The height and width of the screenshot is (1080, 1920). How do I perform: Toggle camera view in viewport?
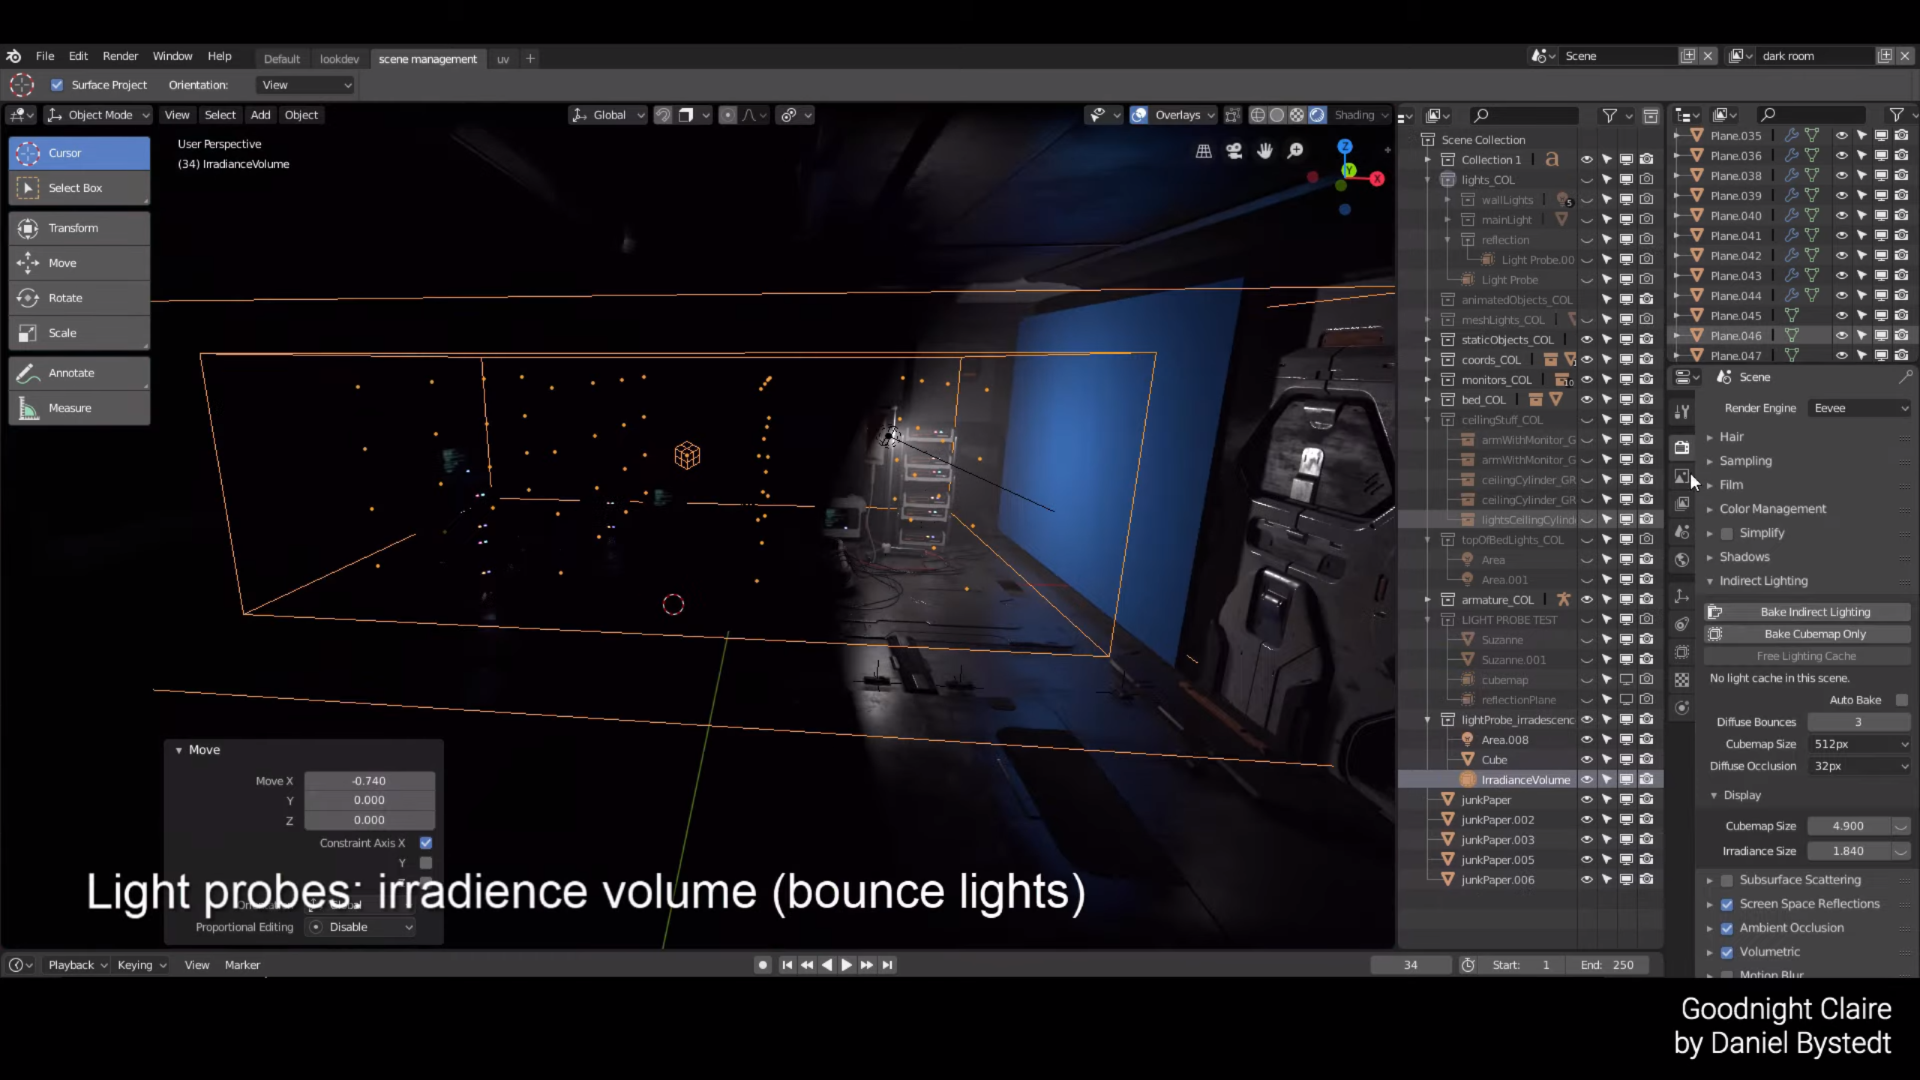tap(1234, 151)
